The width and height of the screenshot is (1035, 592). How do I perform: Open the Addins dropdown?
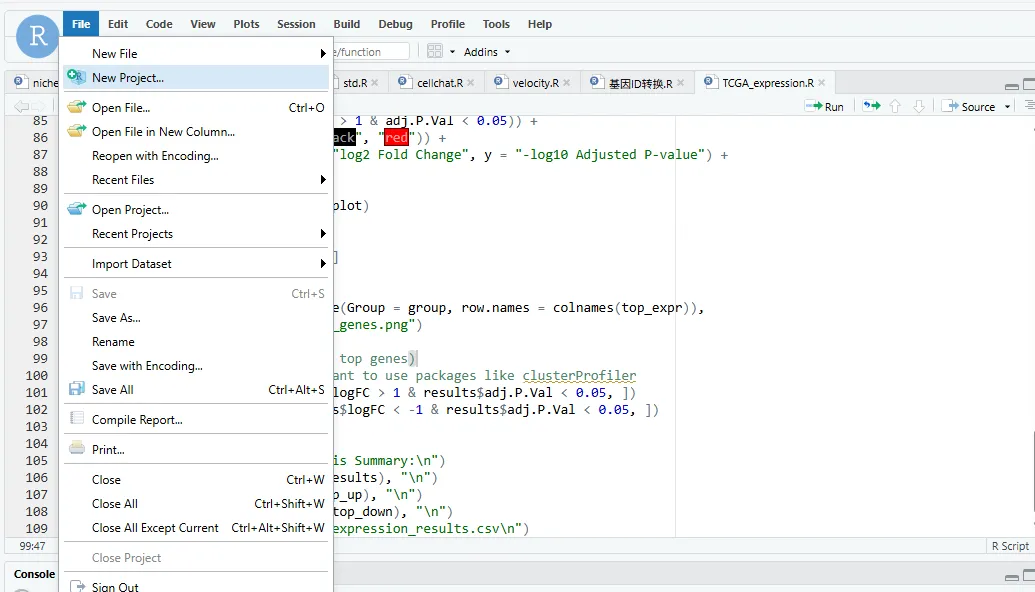487,51
